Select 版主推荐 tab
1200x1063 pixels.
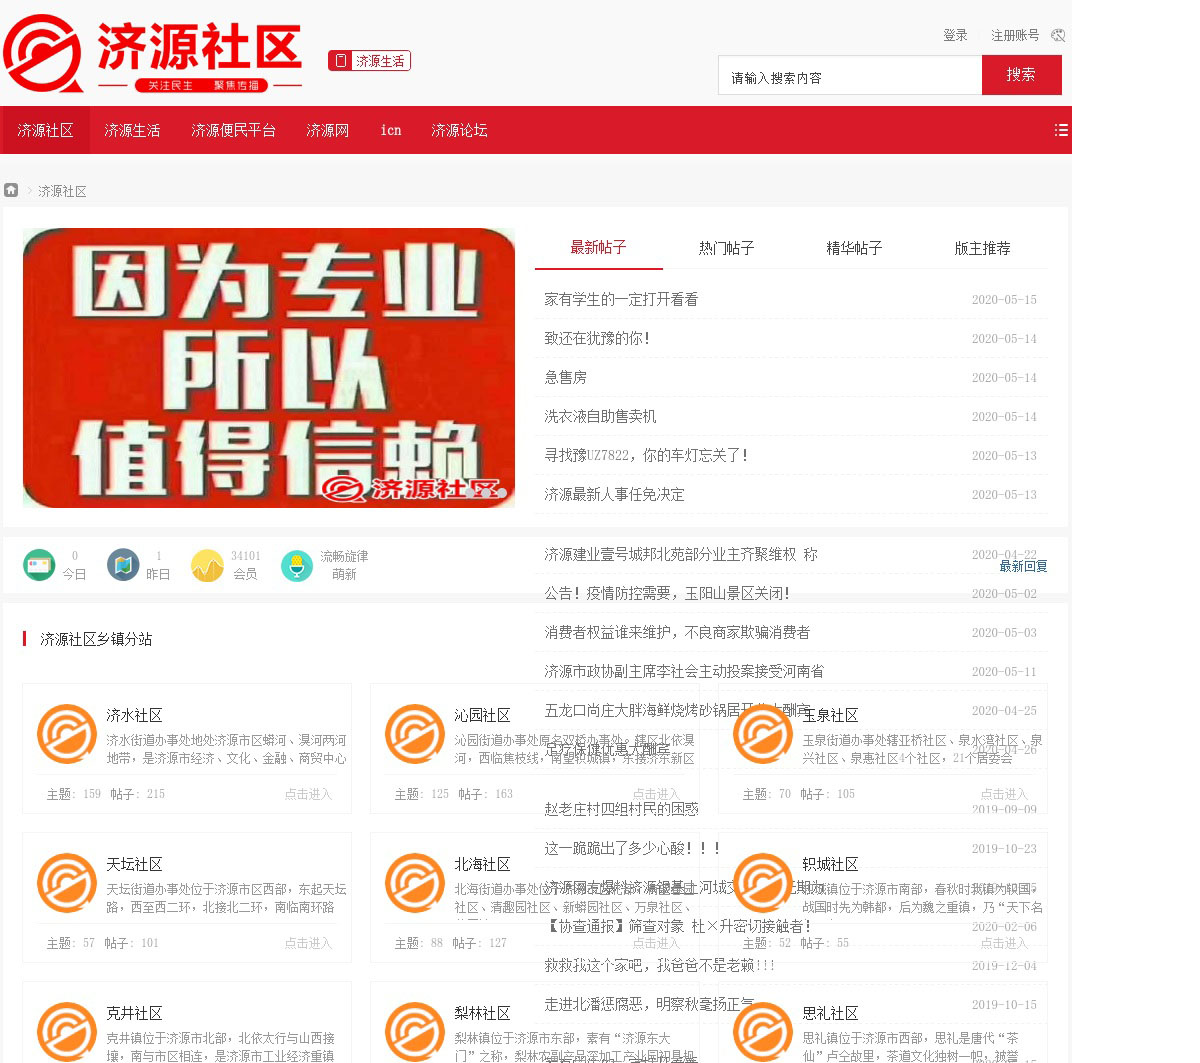[x=982, y=248]
